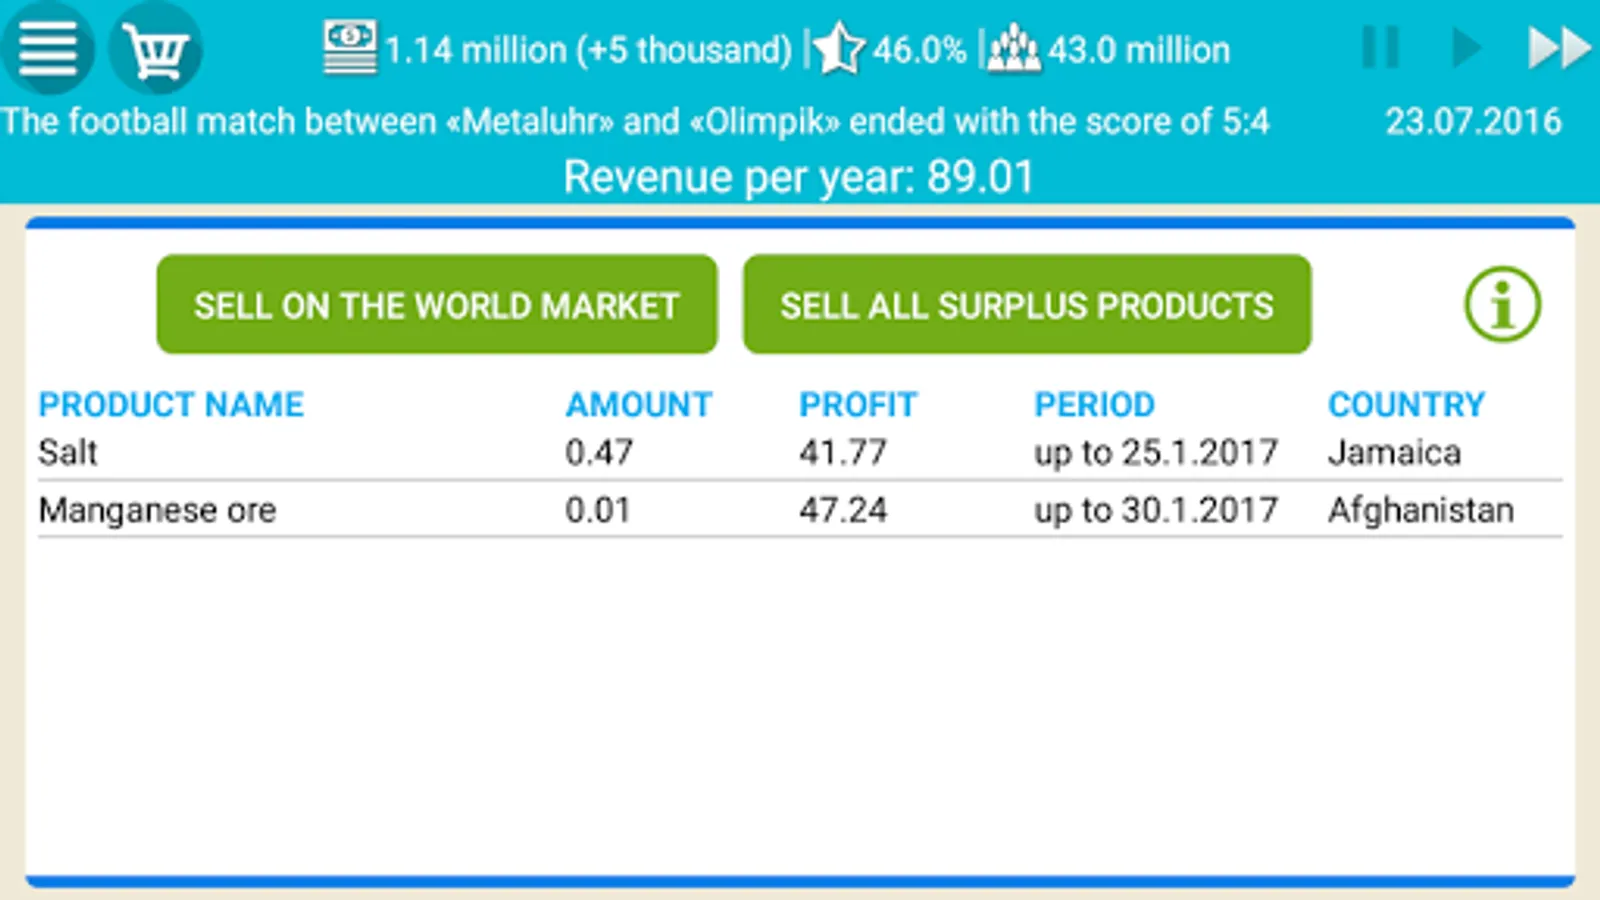Viewport: 1600px width, 900px height.
Task: Tap the star rating icon
Action: pyautogui.click(x=837, y=49)
